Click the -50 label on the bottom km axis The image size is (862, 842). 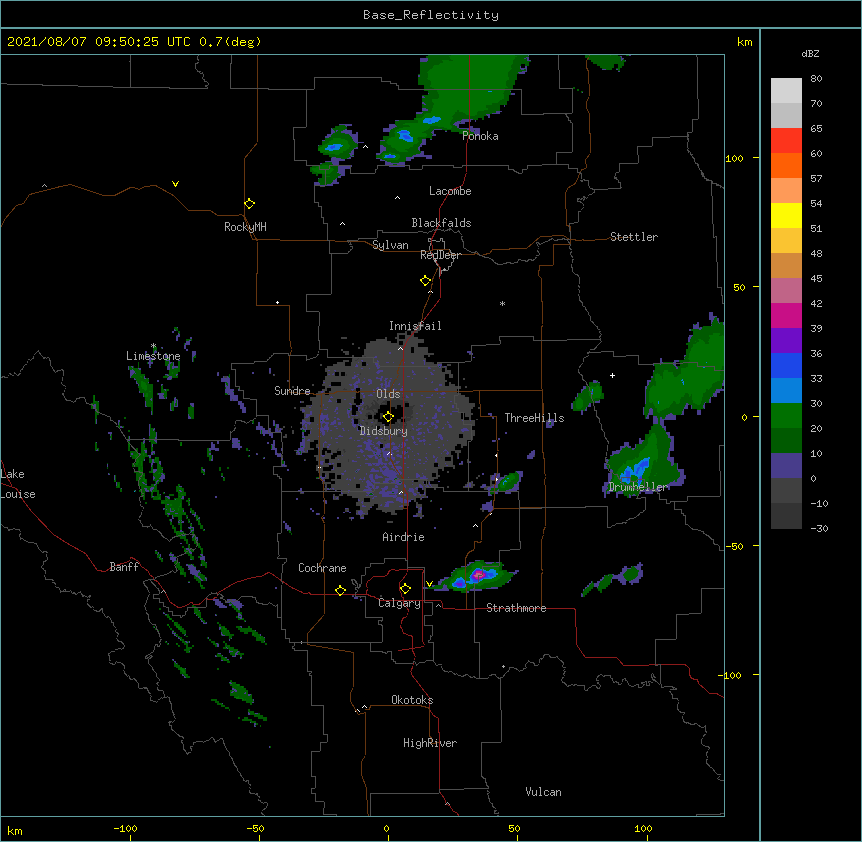tap(255, 828)
